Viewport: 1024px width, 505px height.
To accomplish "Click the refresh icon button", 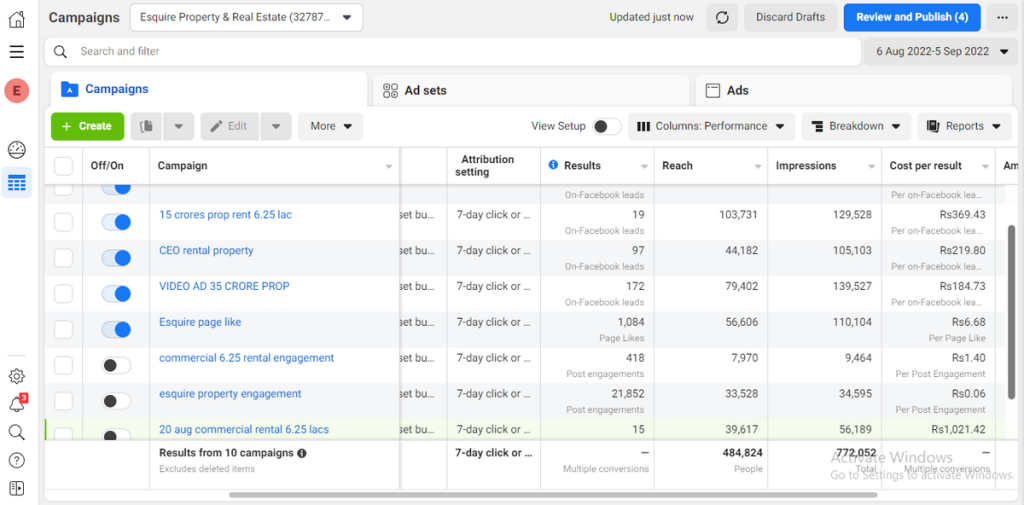I will [x=722, y=17].
